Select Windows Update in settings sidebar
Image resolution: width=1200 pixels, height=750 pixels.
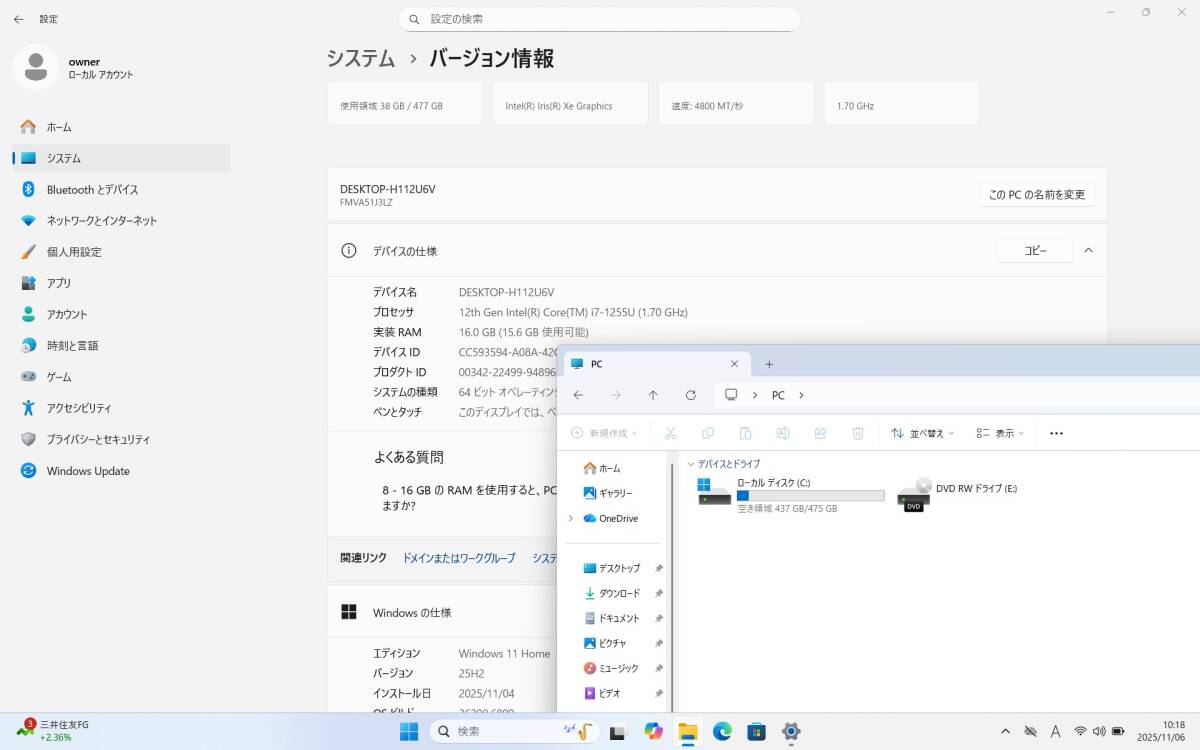(x=88, y=471)
